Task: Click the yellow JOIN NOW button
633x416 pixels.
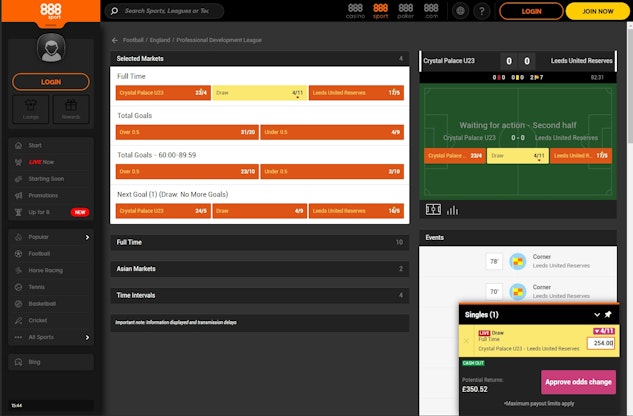Action: coord(596,11)
